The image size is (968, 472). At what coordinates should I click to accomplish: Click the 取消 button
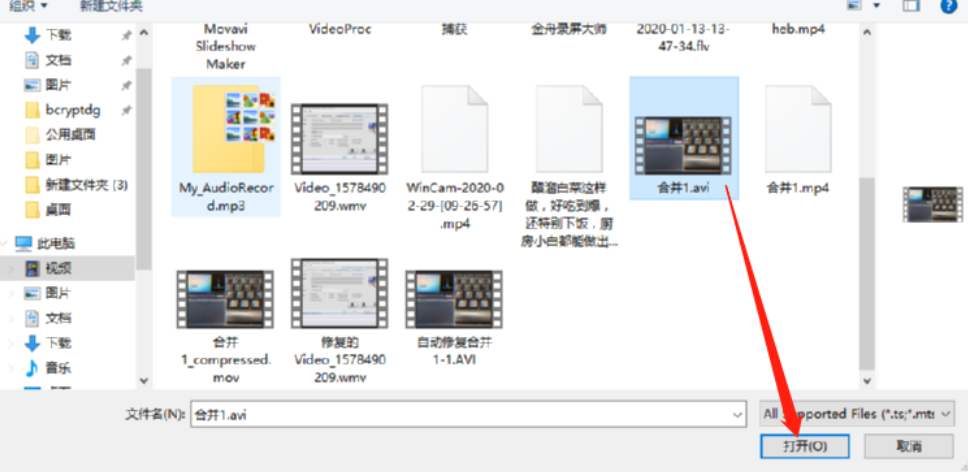(909, 445)
